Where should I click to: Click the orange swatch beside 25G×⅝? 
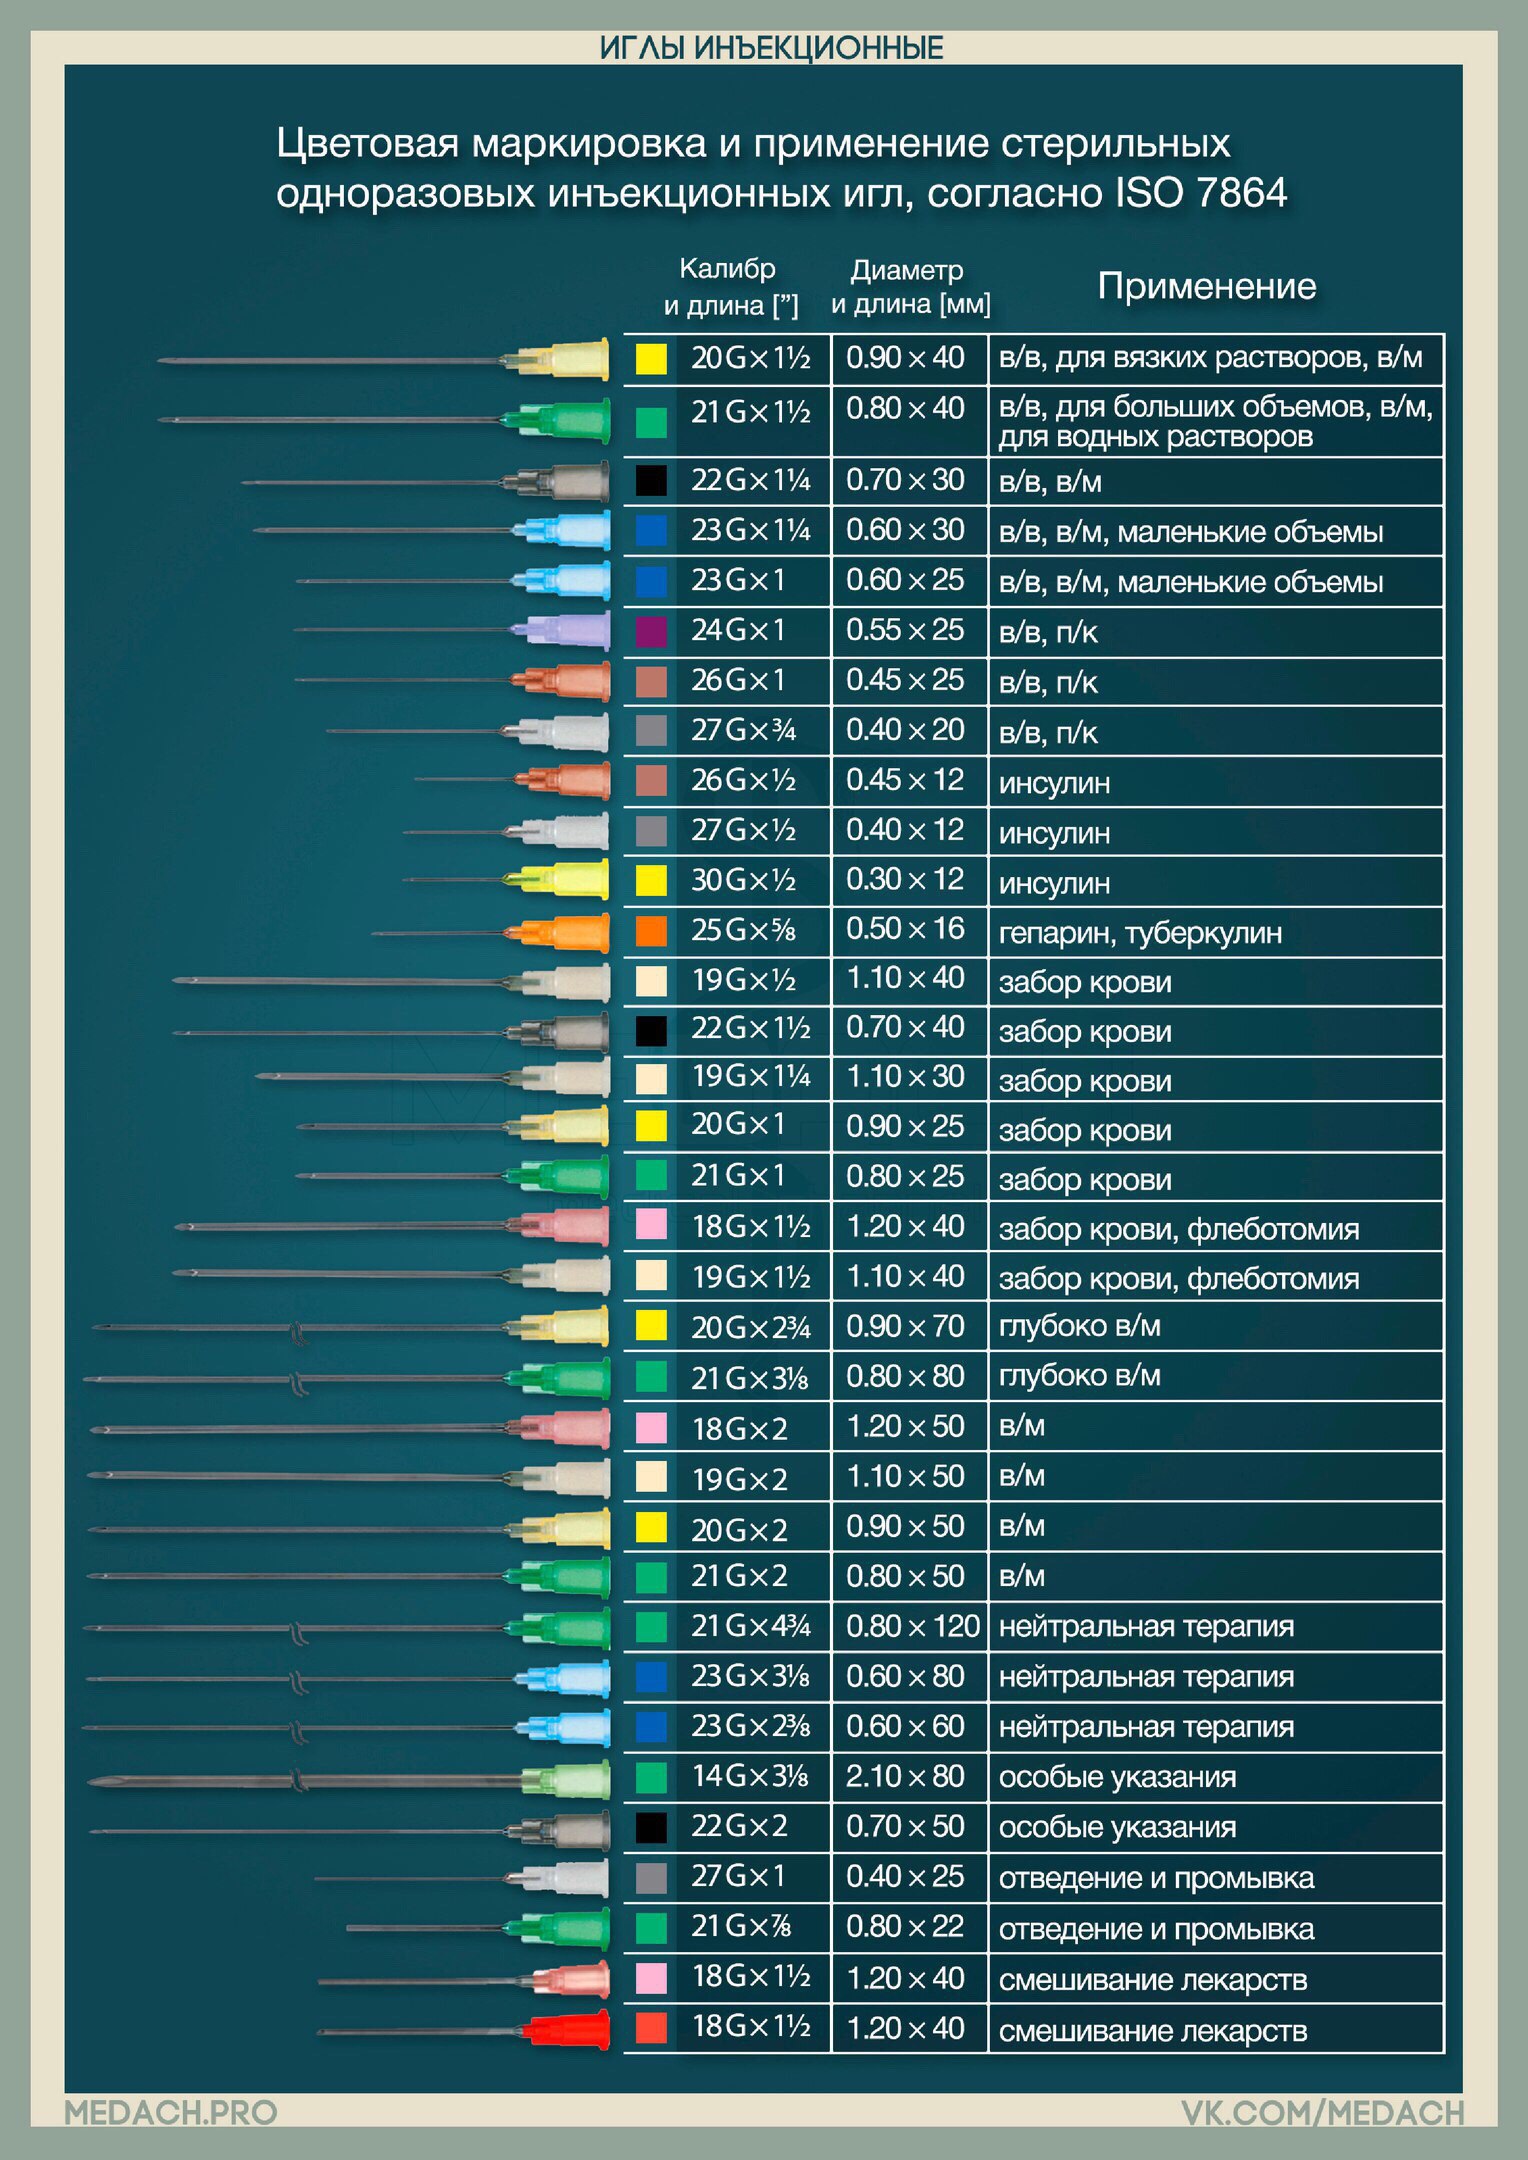pyautogui.click(x=651, y=931)
